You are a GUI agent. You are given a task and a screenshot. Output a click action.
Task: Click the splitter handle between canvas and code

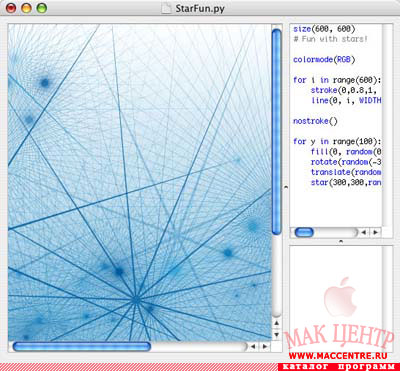pyautogui.click(x=286, y=187)
